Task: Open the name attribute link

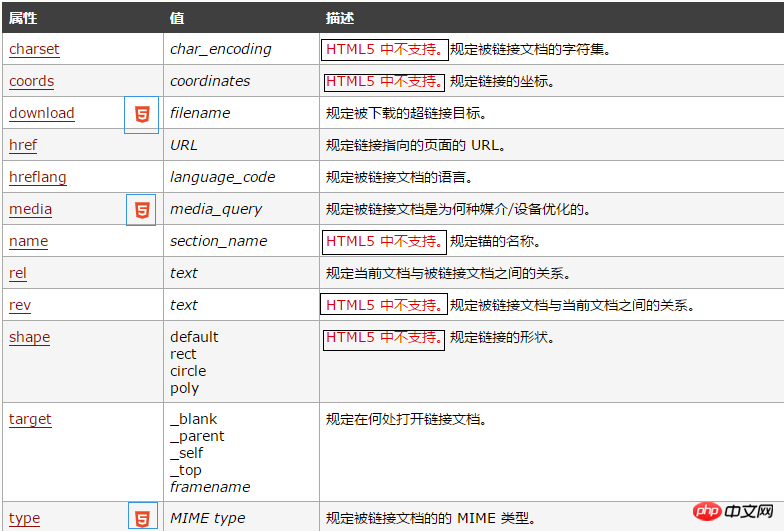Action: (x=28, y=241)
